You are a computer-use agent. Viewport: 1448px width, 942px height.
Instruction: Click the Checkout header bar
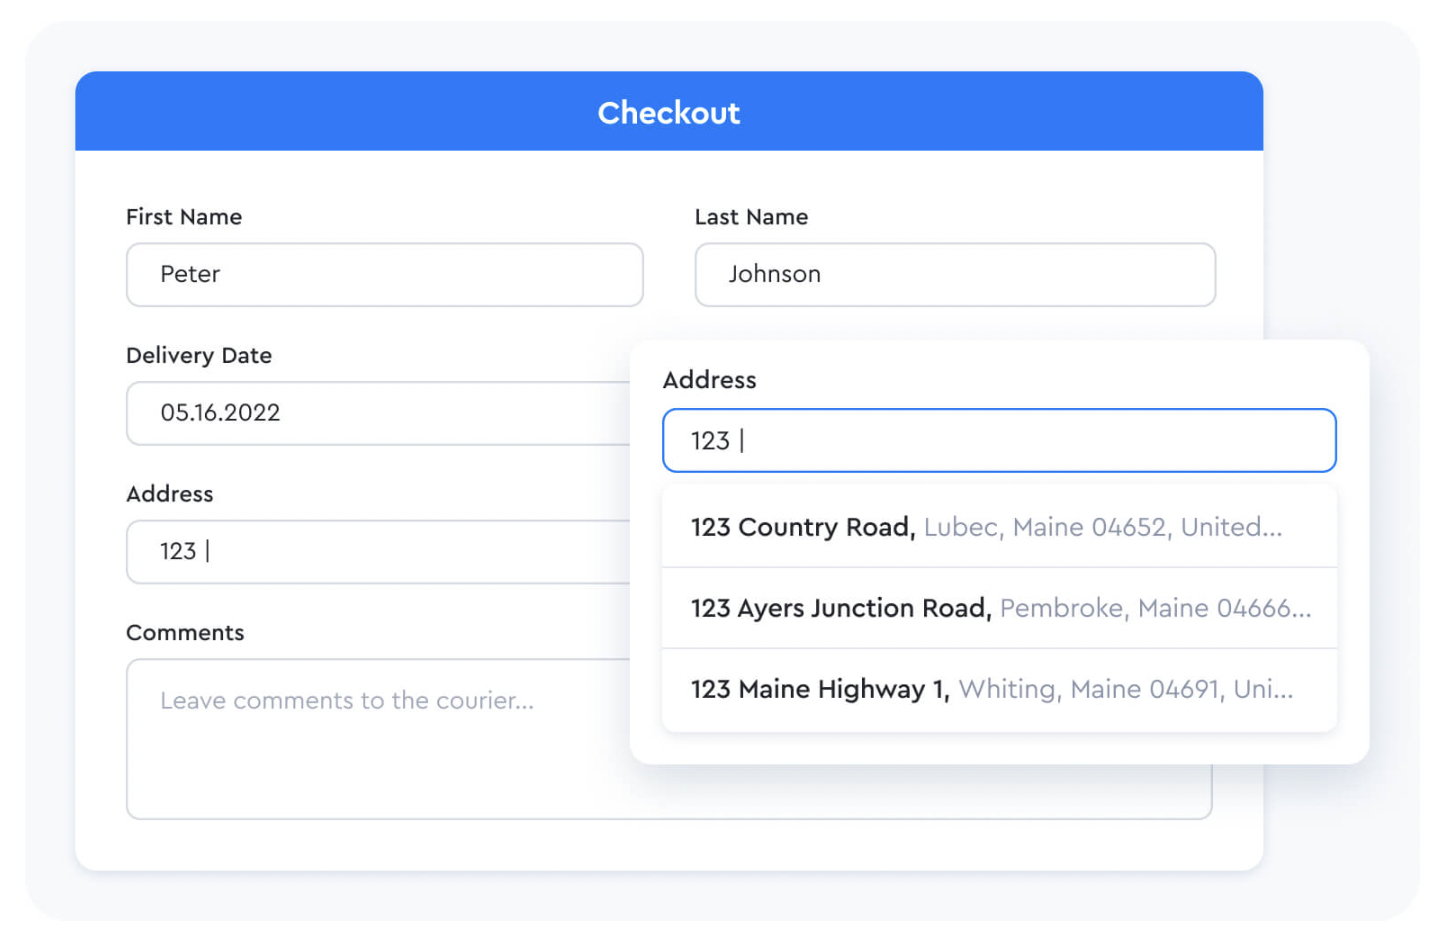668,111
